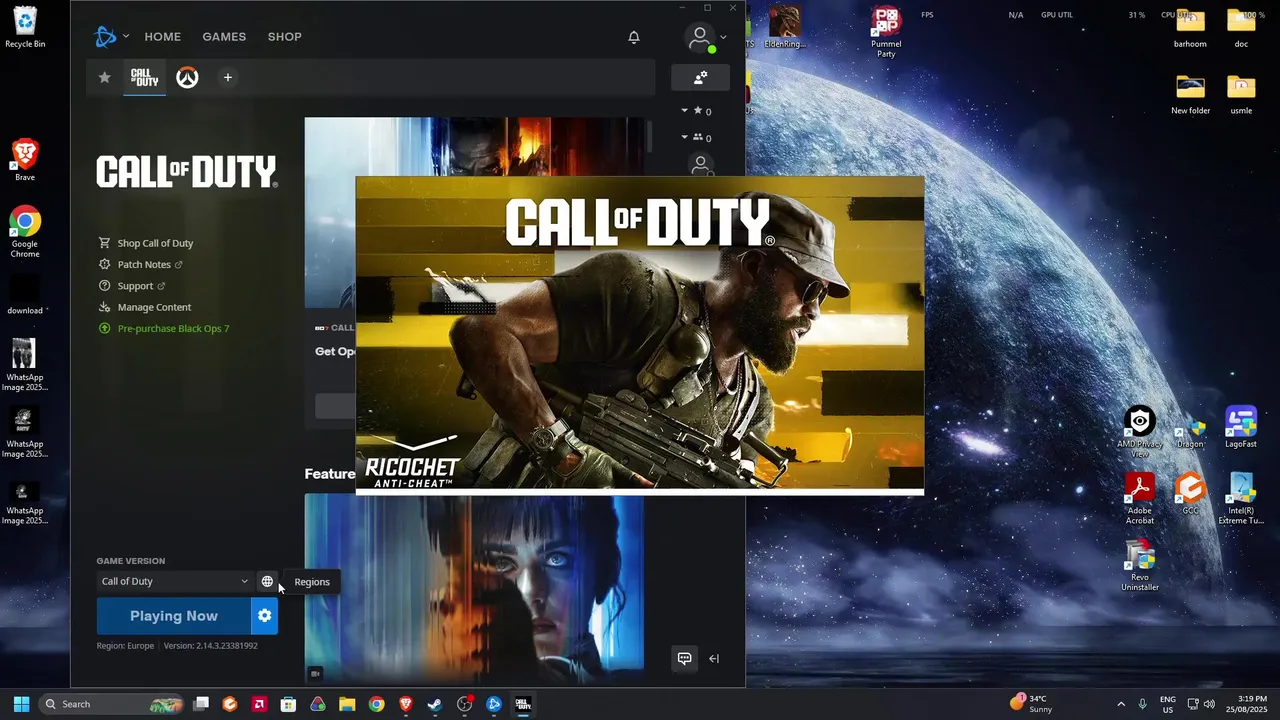Image resolution: width=1280 pixels, height=720 pixels.
Task: Open Patch Notes link
Action: [x=144, y=265]
